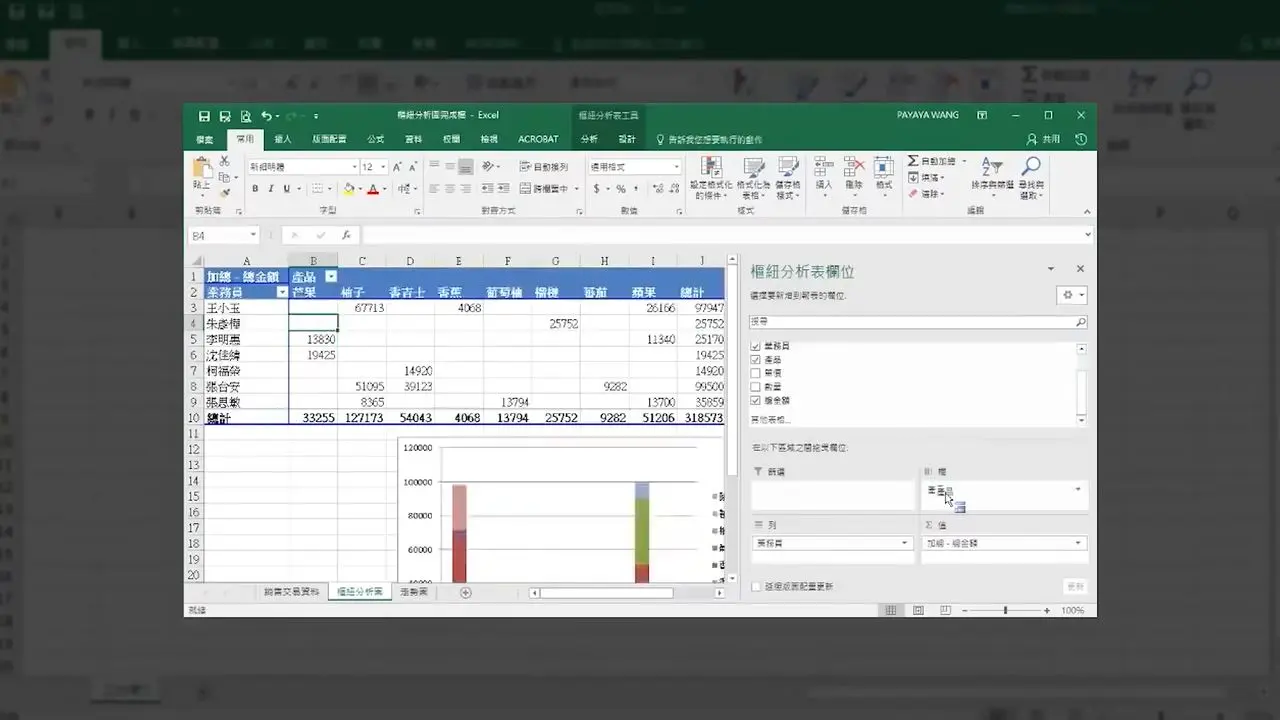Decrease font size with smaller A
The image size is (1280, 720).
click(x=412, y=167)
